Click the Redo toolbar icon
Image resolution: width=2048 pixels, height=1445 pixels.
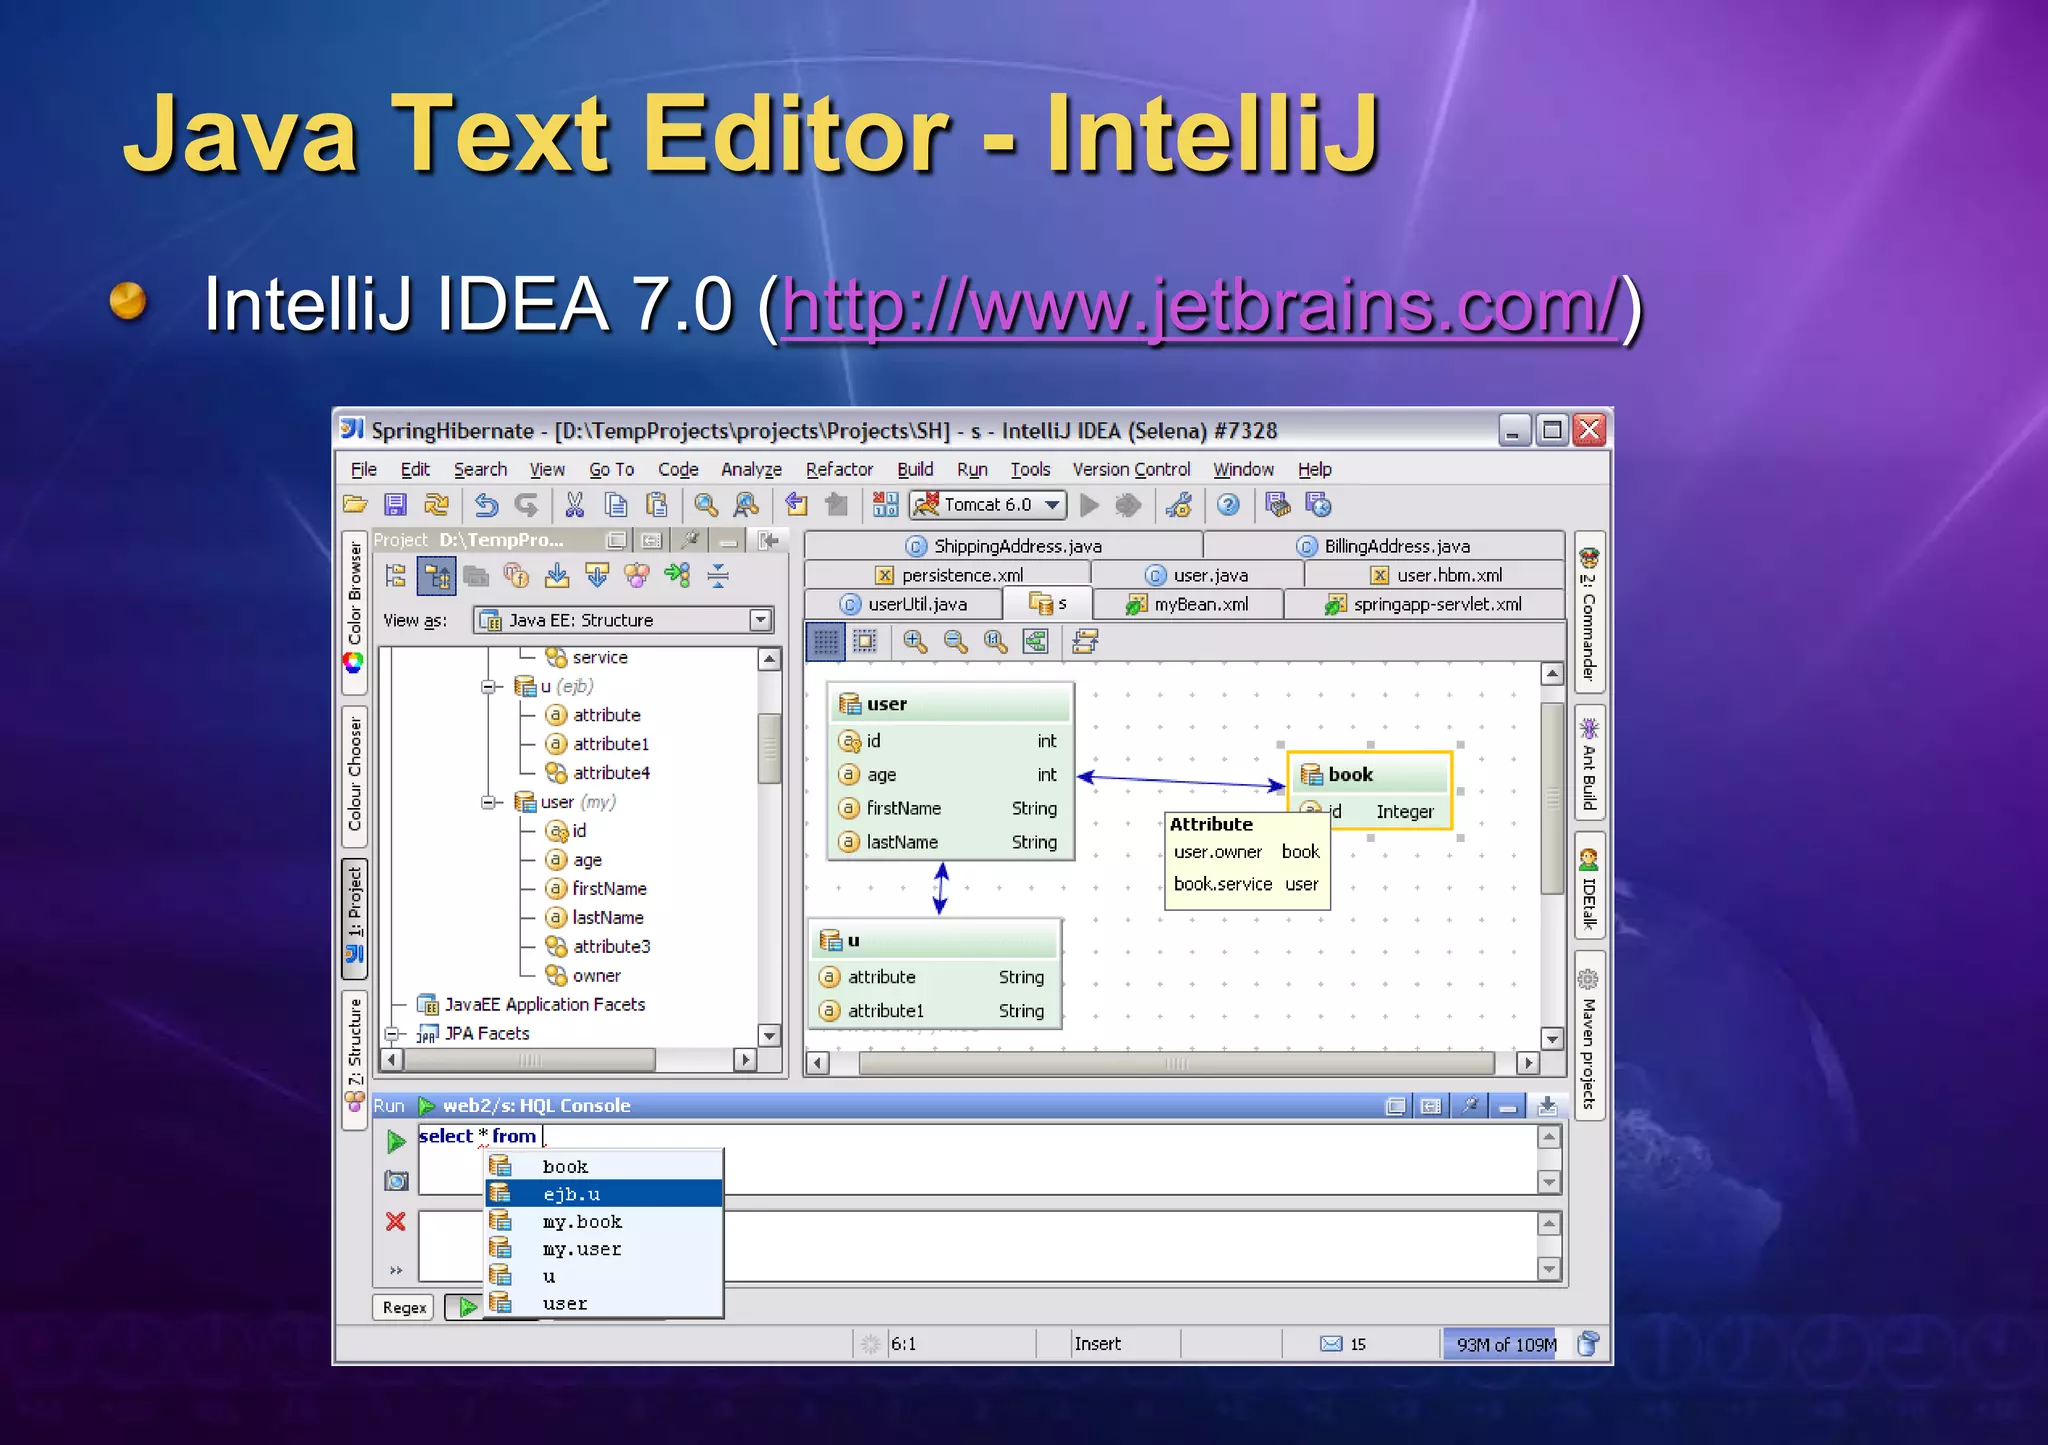[x=526, y=505]
